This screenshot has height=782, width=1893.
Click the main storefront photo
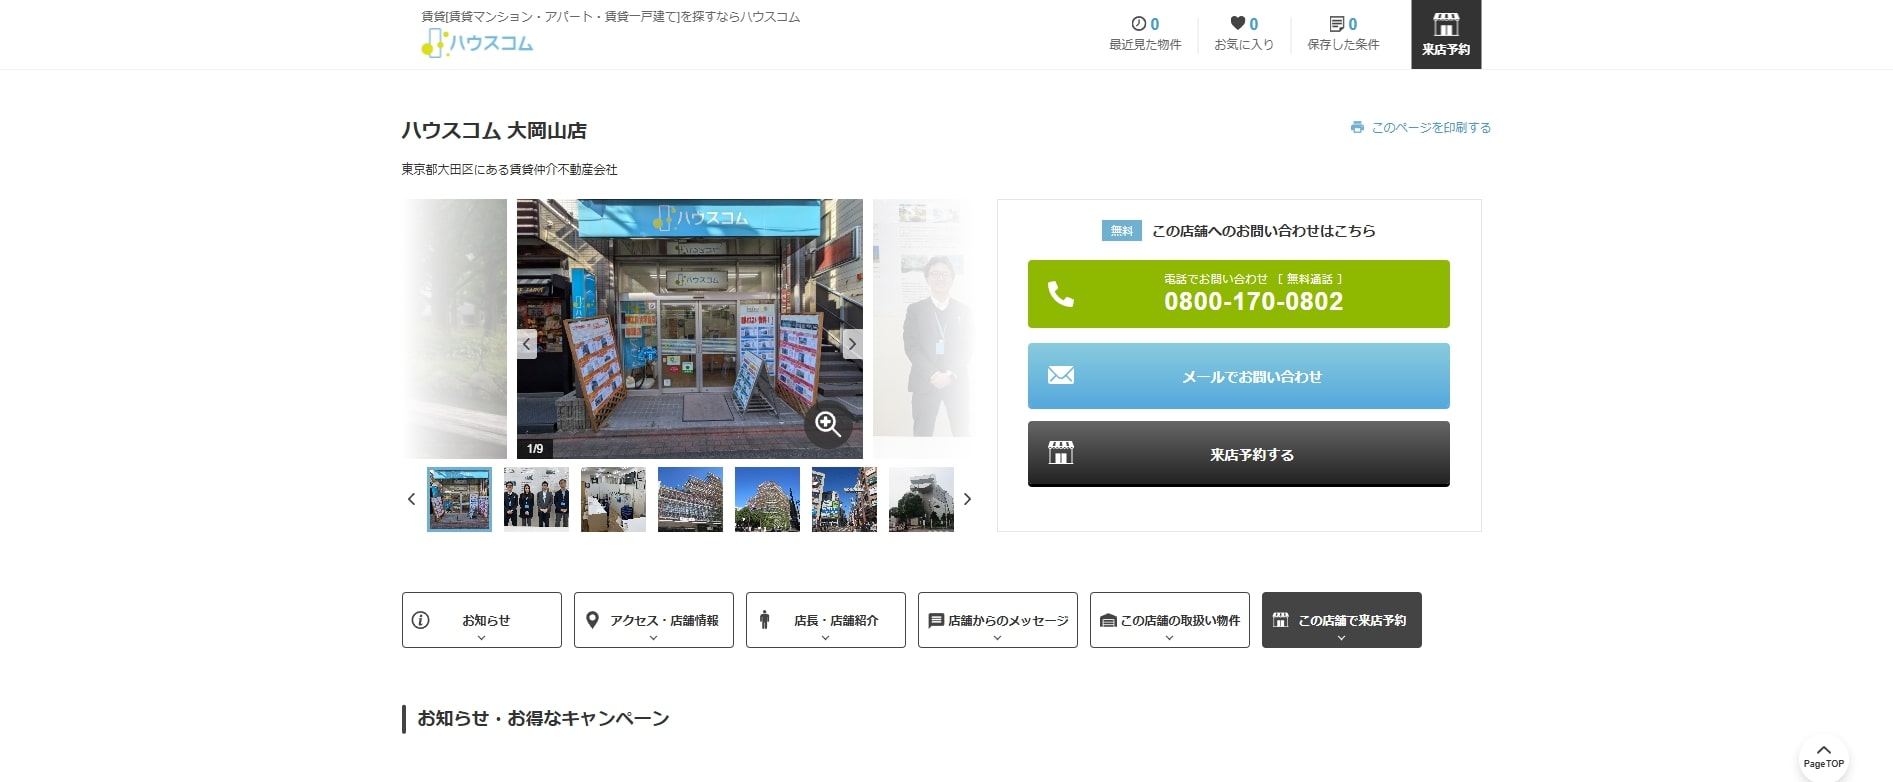pos(690,329)
